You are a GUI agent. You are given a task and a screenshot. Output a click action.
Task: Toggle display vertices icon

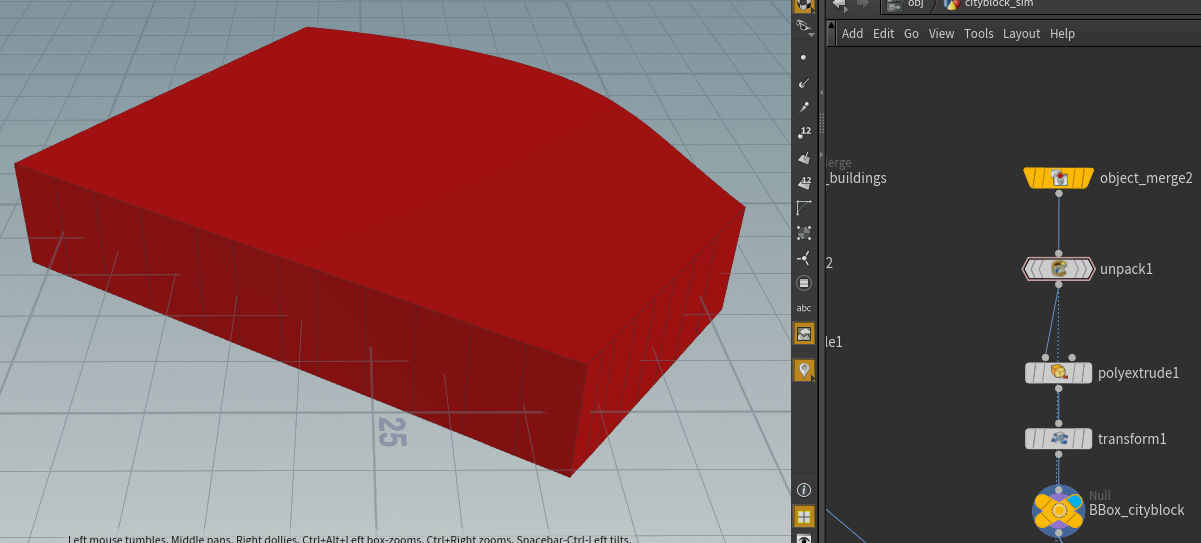[x=804, y=233]
